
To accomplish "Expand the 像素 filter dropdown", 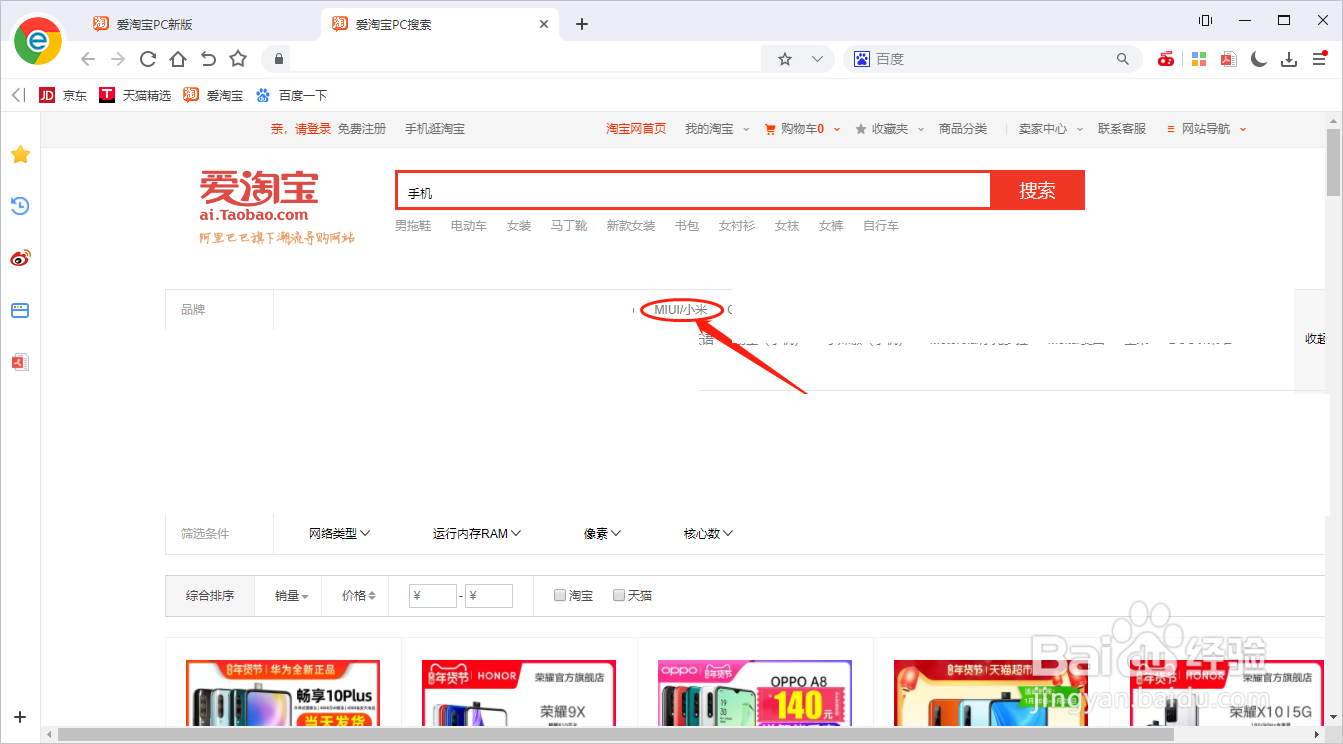I will 603,534.
